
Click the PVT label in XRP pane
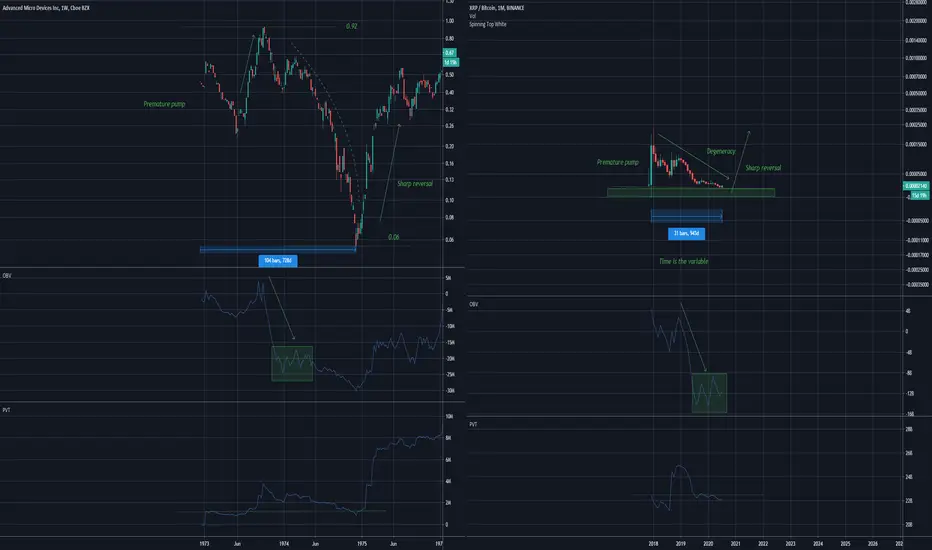coord(473,425)
